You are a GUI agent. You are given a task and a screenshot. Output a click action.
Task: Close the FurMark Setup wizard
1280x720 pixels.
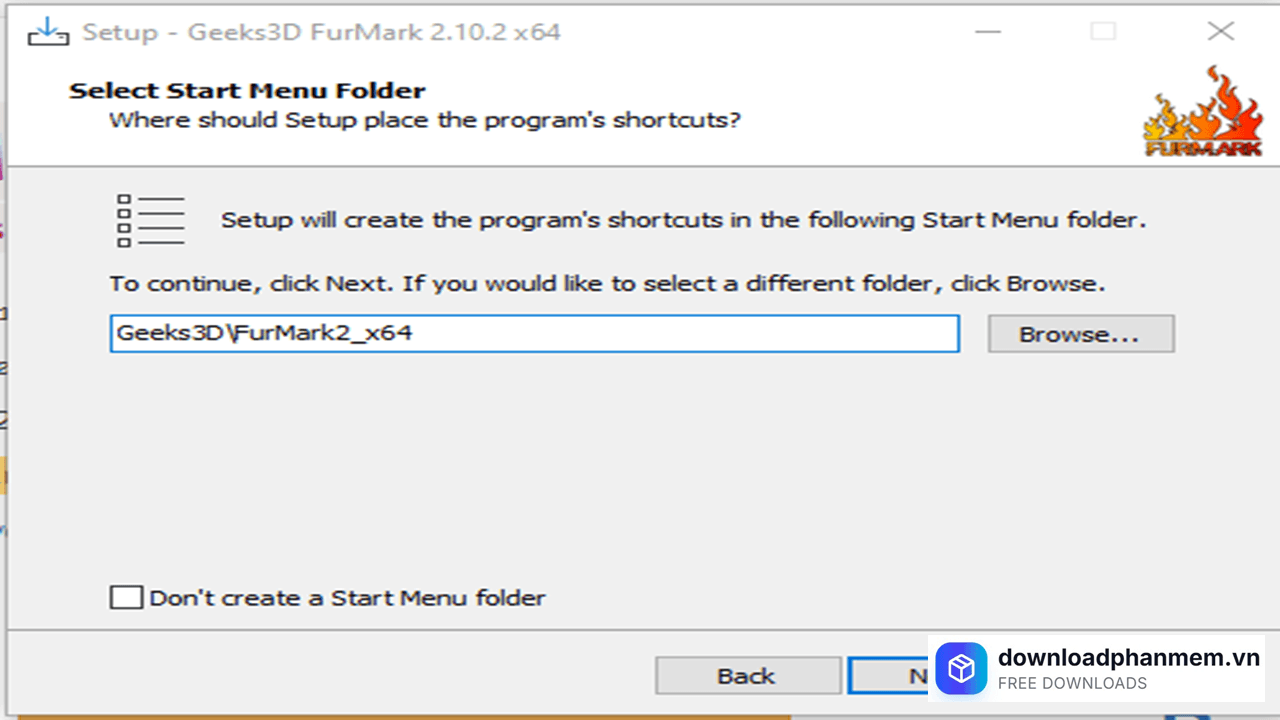pyautogui.click(x=1220, y=32)
